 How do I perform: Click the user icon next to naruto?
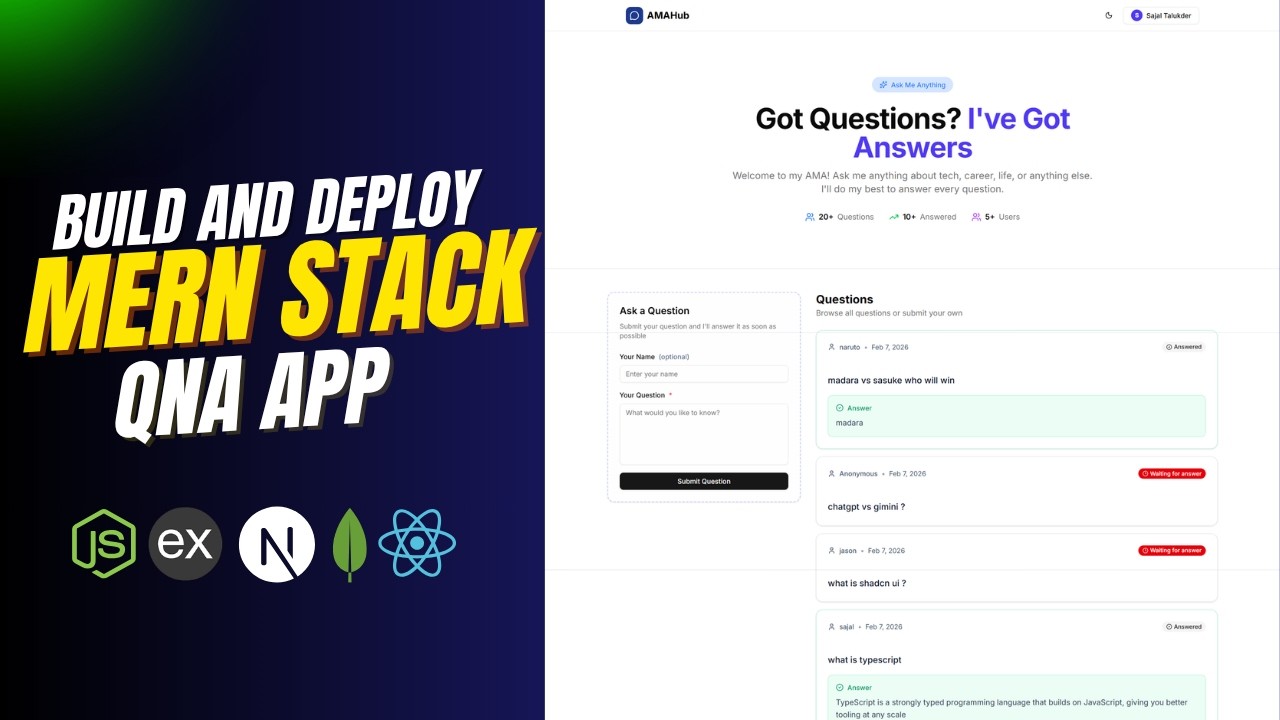pos(832,347)
